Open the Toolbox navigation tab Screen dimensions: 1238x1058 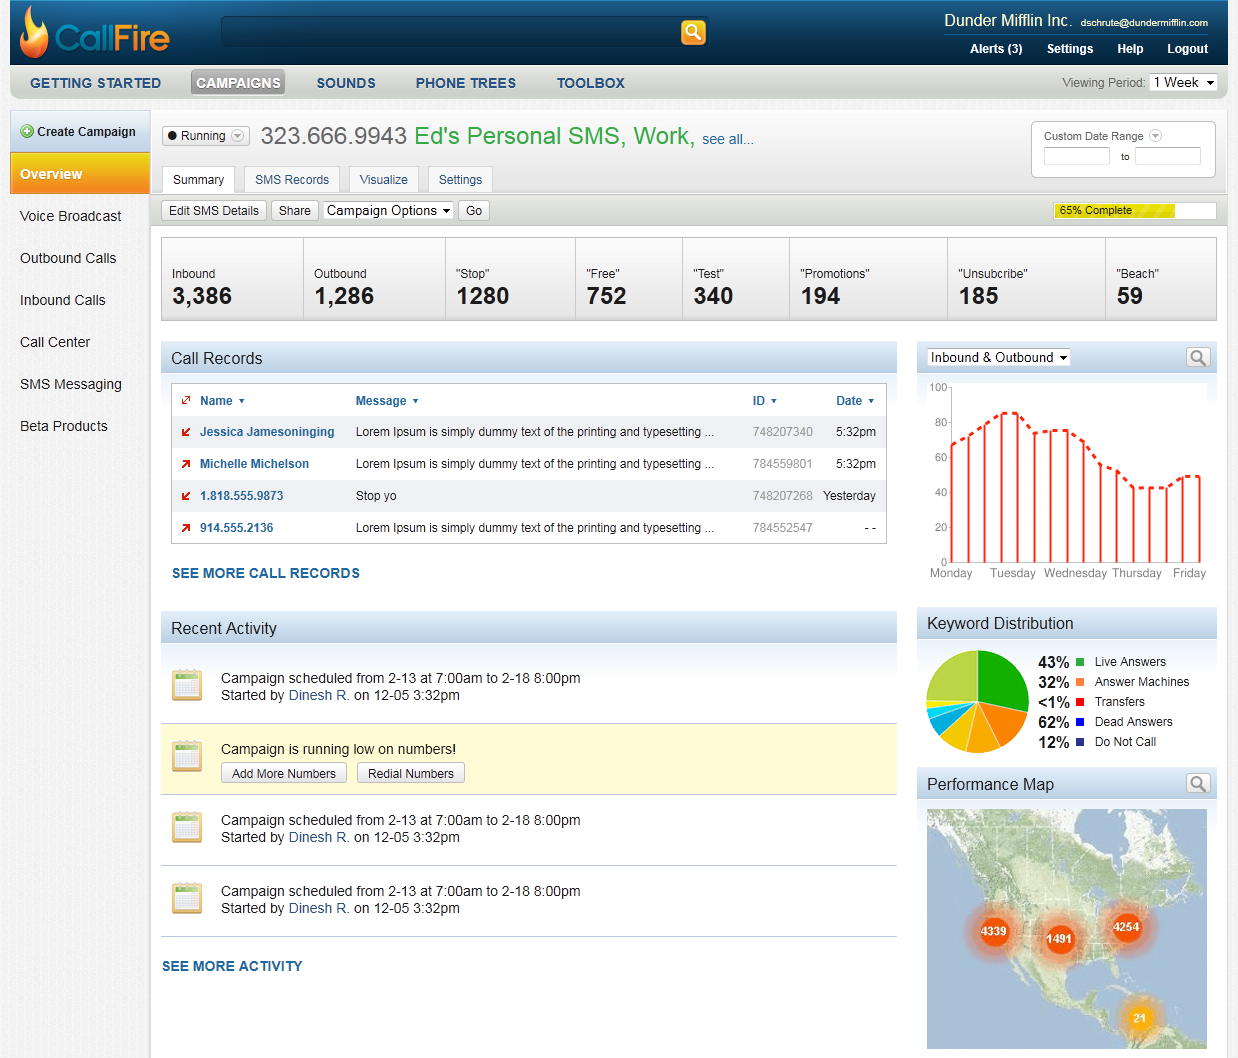click(591, 83)
